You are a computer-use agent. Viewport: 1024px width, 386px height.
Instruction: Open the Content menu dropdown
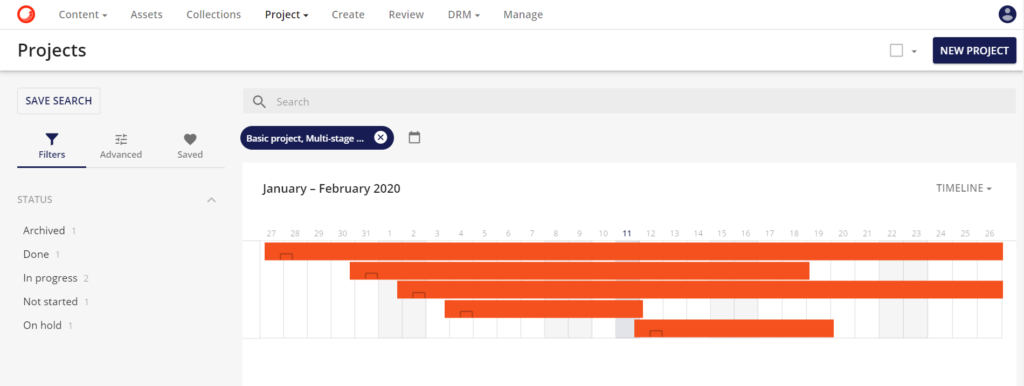point(83,14)
